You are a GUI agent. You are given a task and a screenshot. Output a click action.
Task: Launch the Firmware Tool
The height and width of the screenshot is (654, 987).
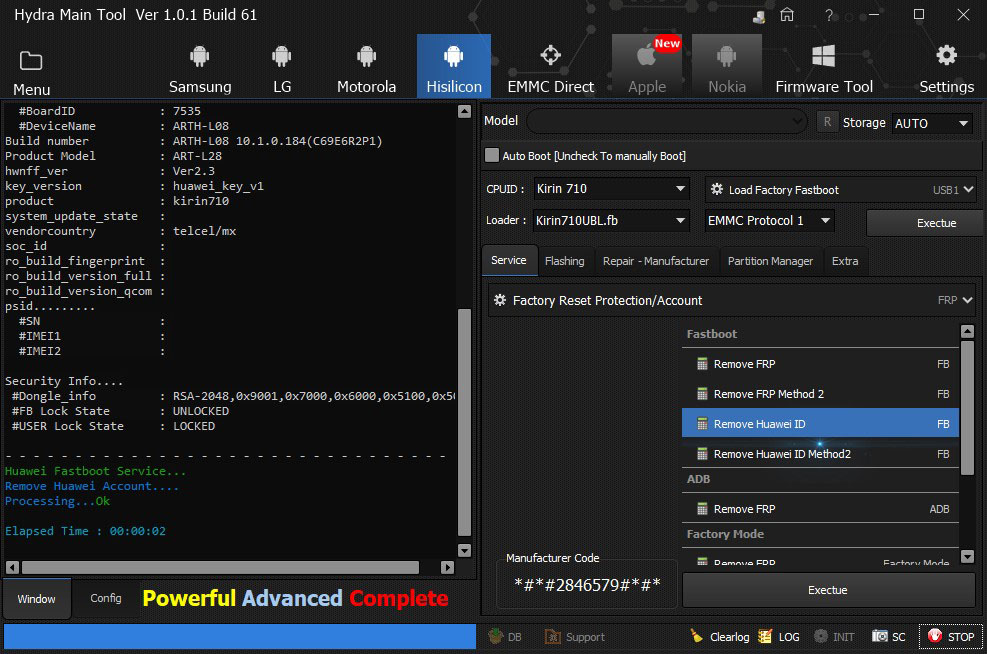(x=824, y=68)
